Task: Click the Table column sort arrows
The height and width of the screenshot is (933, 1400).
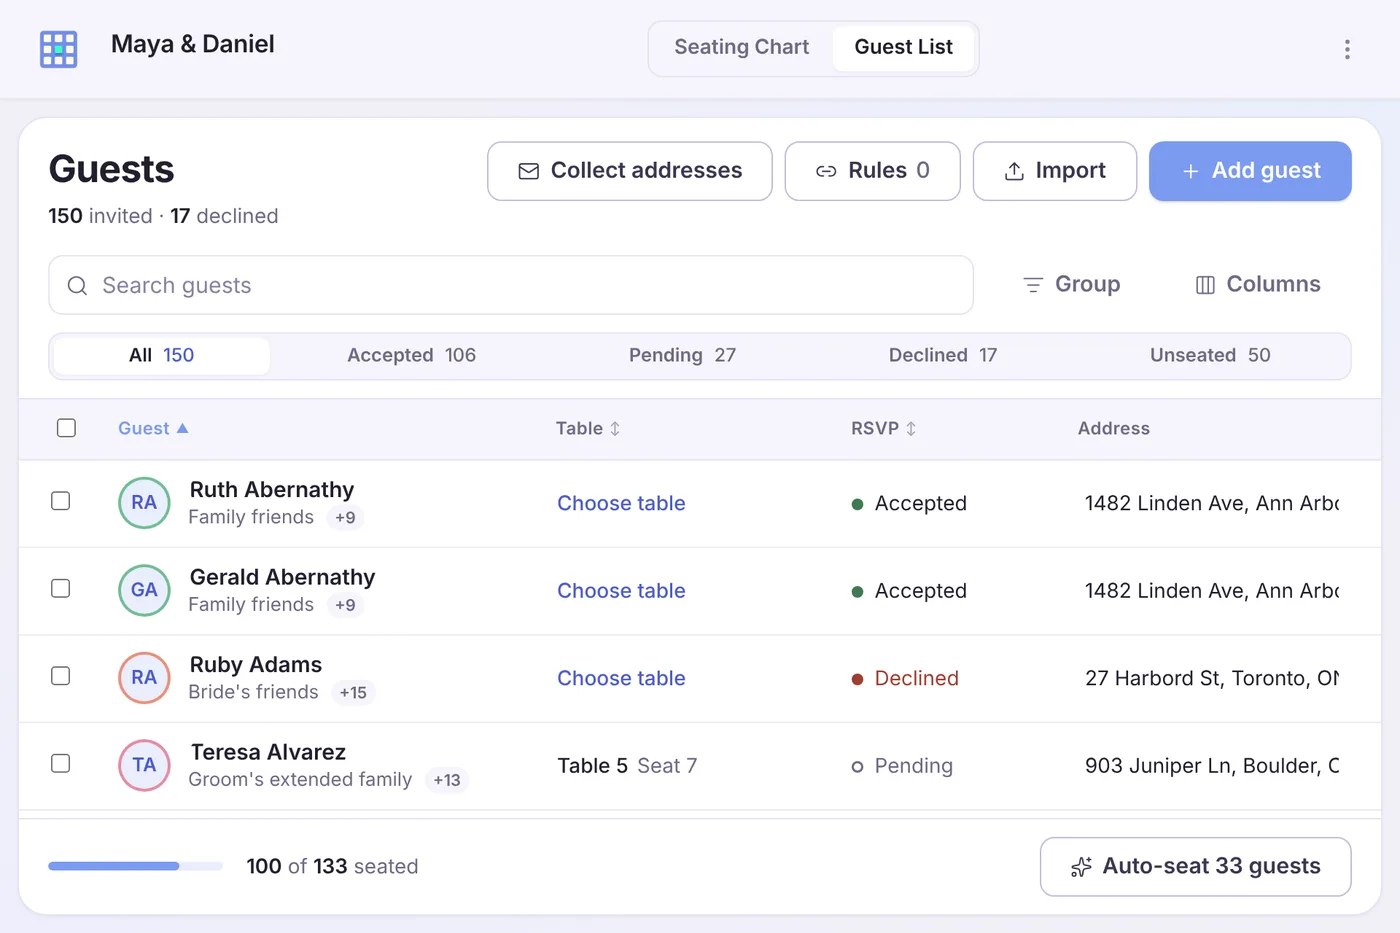Action: [x=615, y=428]
